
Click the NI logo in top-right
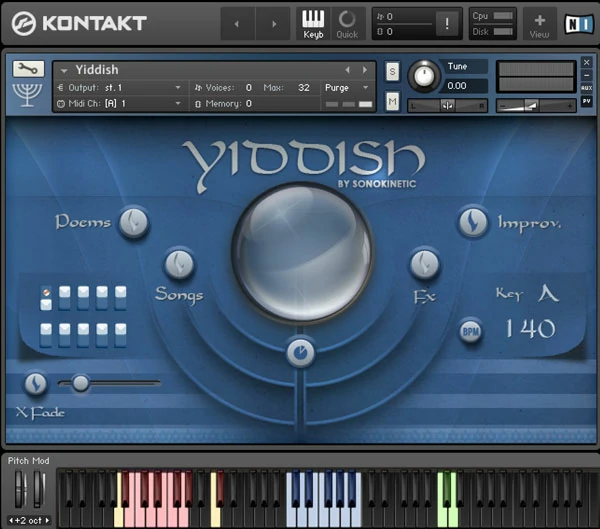(577, 23)
